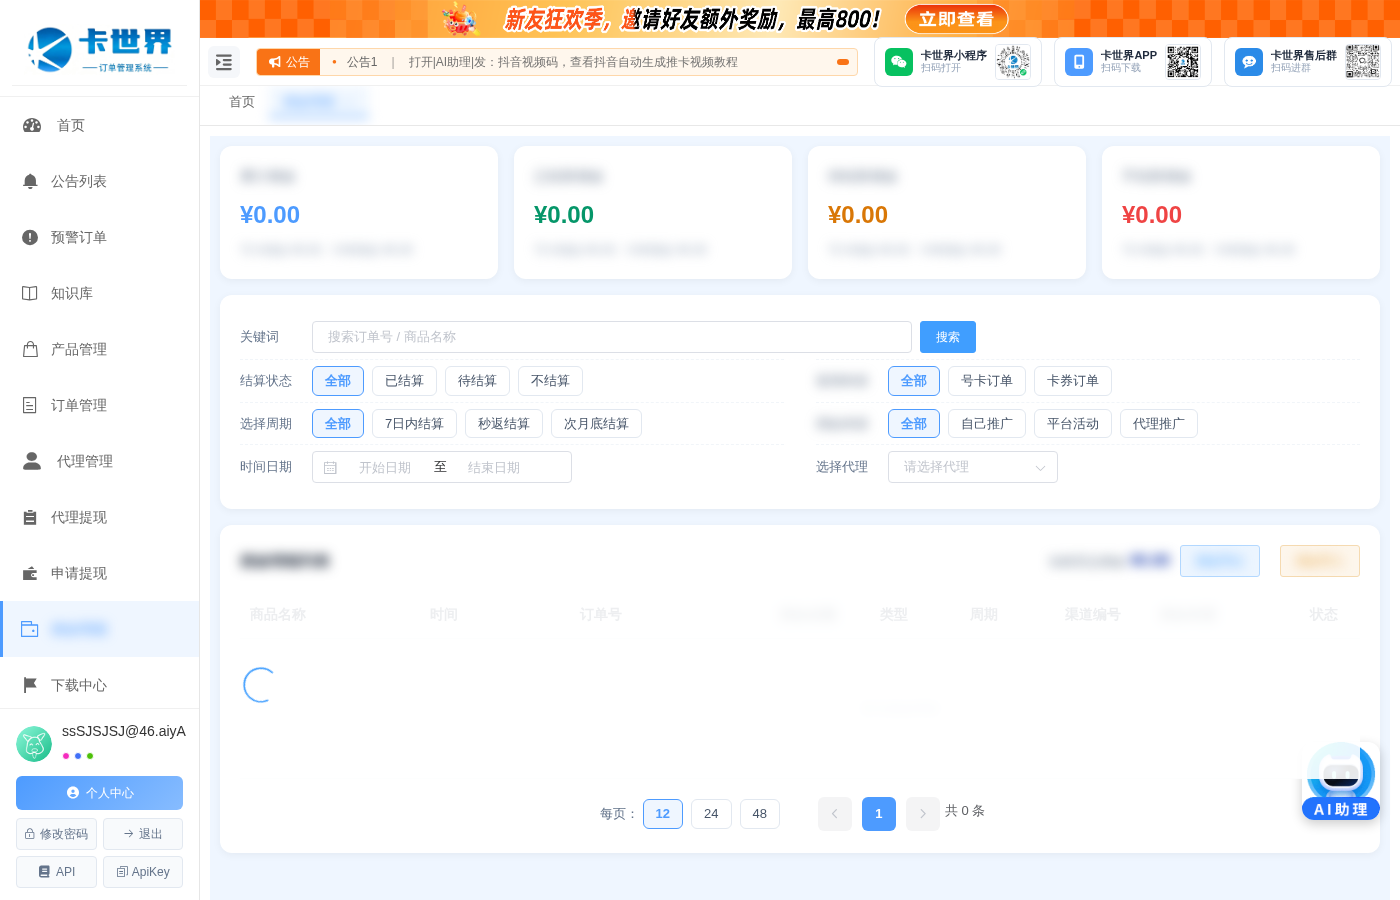This screenshot has width=1400, height=900.
Task: Click the clipboard icon for 代理提现
Action: coord(30,517)
